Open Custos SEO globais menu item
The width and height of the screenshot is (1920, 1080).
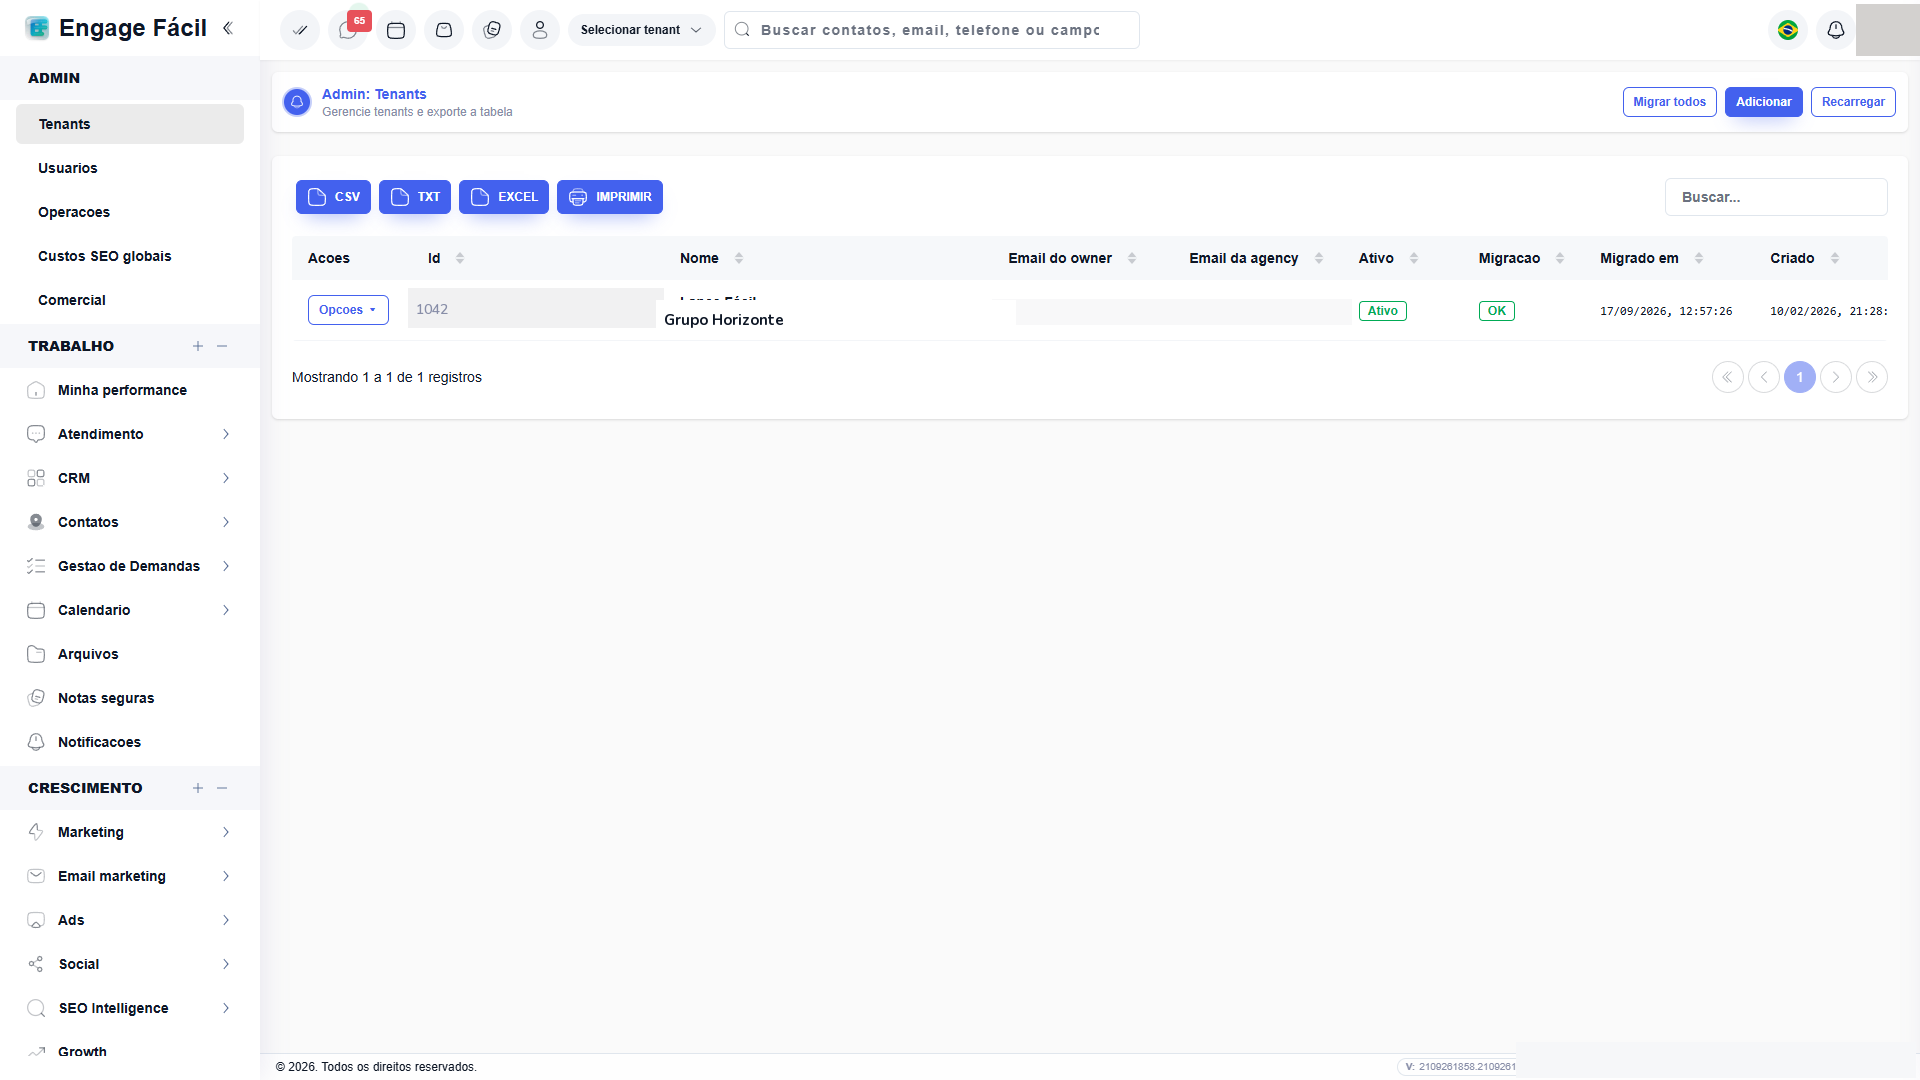(x=130, y=256)
